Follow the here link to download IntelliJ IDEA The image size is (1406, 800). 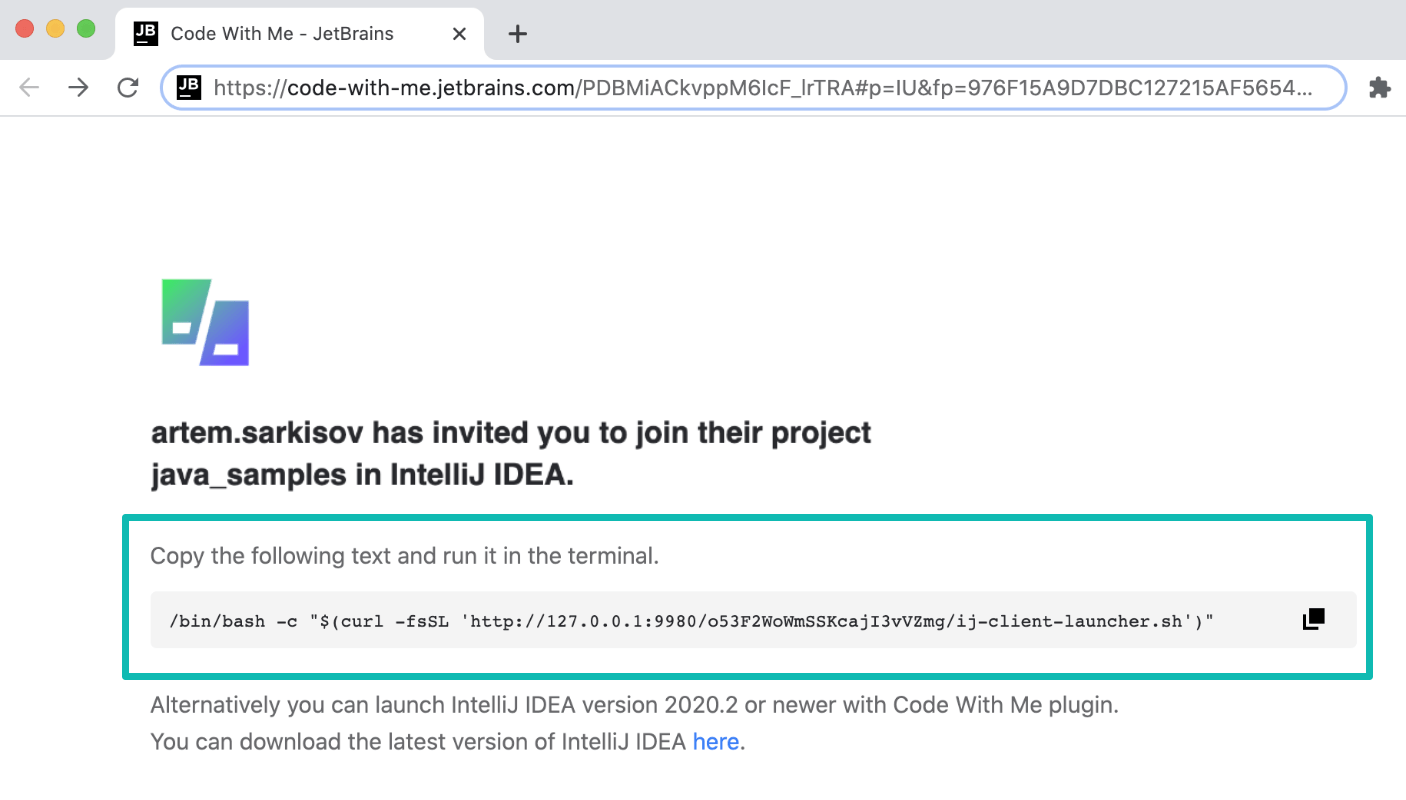(716, 741)
